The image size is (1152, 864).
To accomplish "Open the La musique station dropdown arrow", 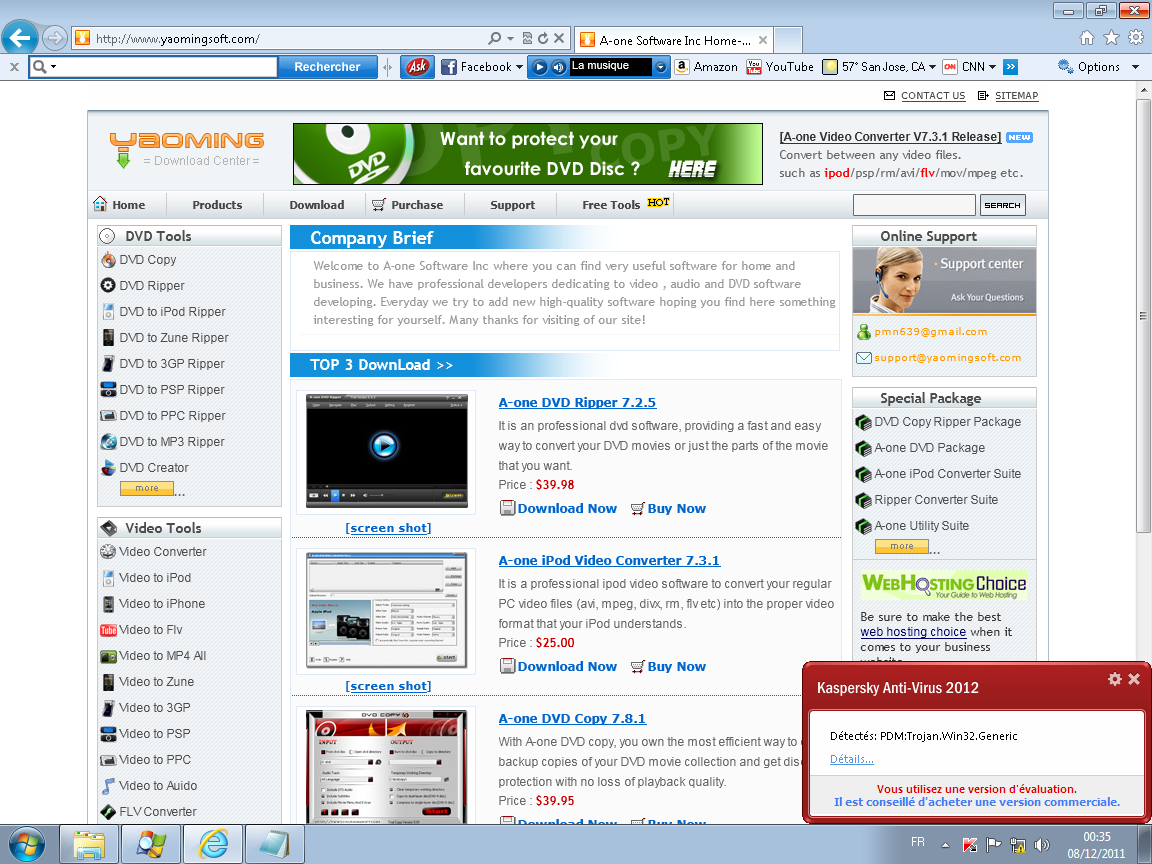I will tap(661, 67).
